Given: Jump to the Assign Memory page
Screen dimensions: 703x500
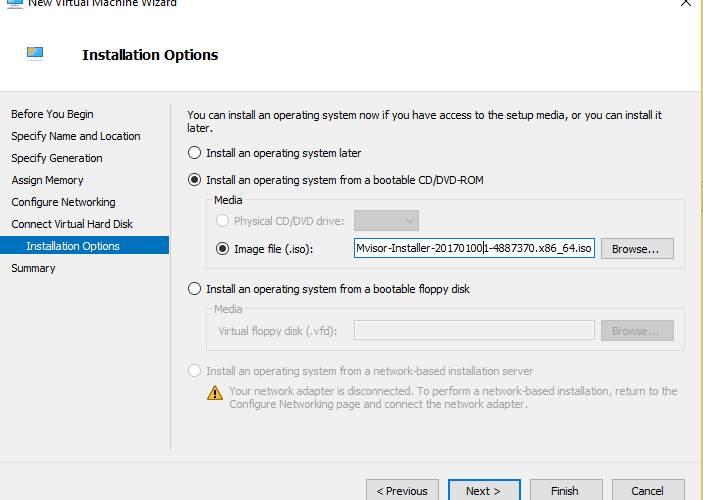Looking at the screenshot, I should click(48, 180).
